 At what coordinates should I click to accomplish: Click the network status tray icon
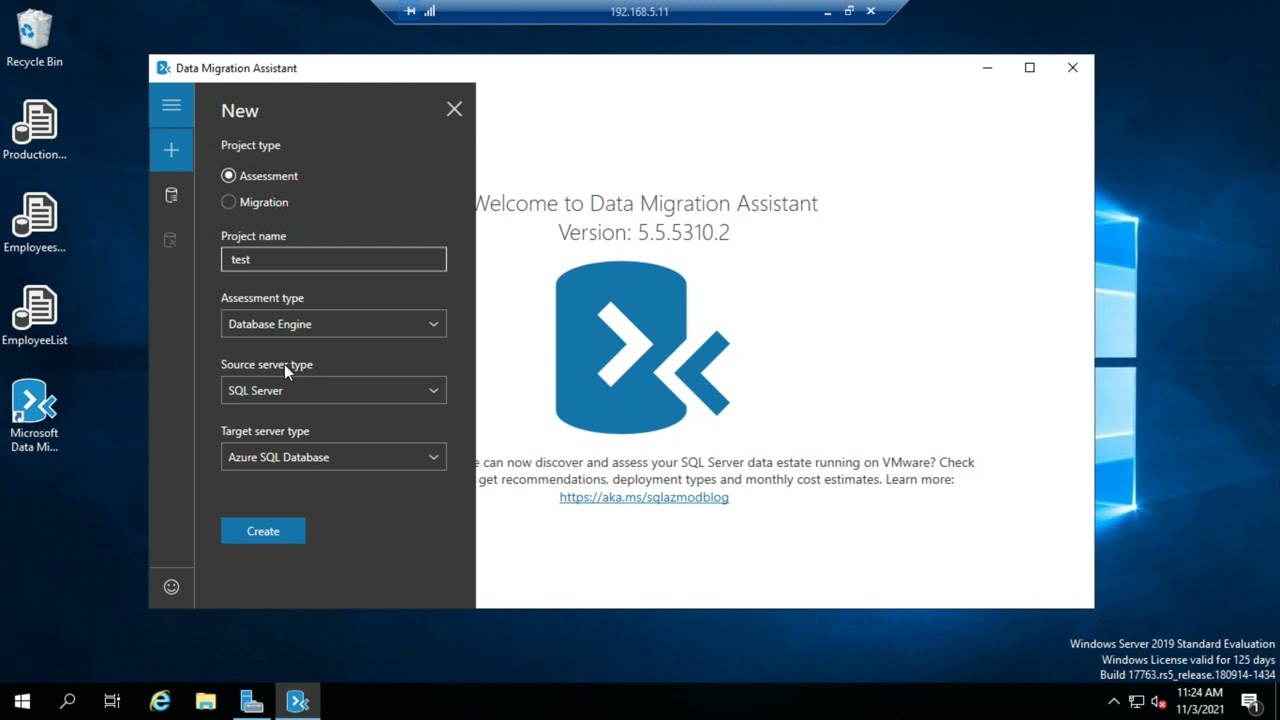(1137, 702)
